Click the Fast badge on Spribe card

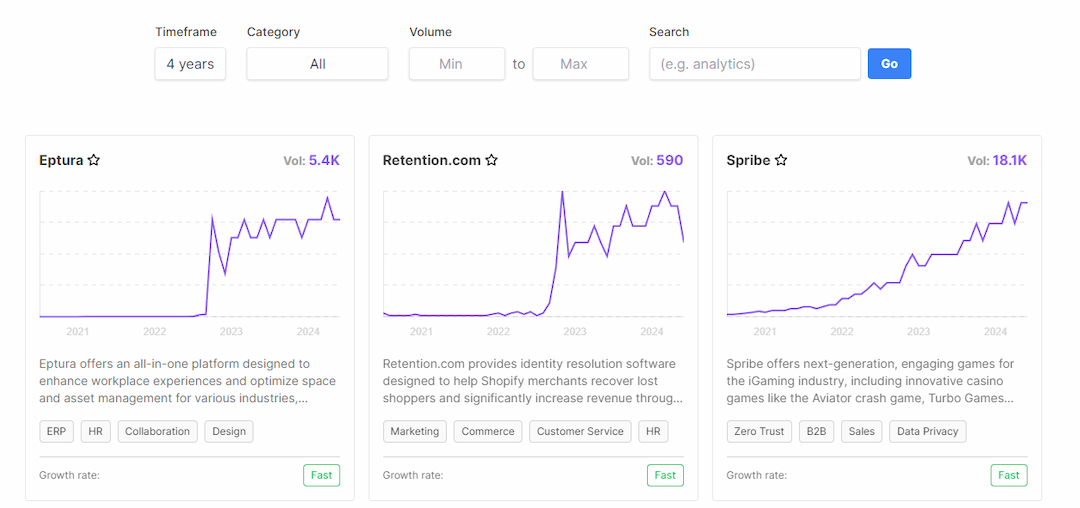[1009, 475]
